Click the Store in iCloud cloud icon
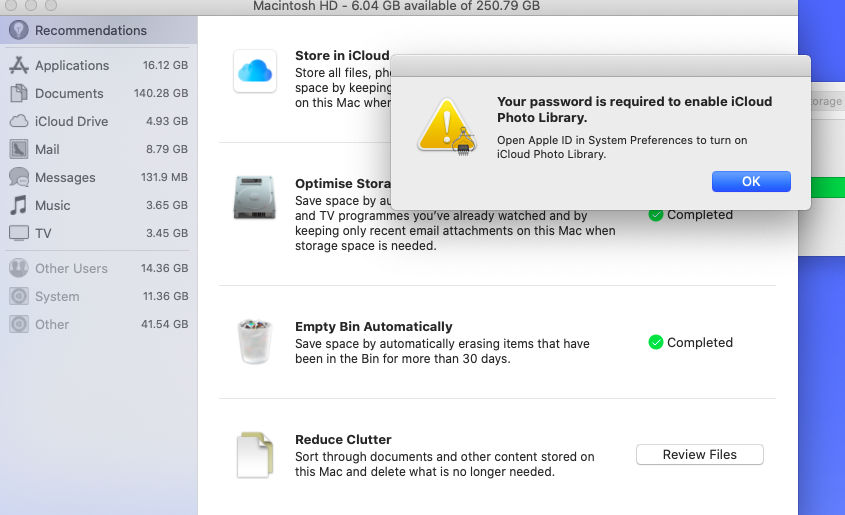Image resolution: width=845 pixels, height=515 pixels. (x=255, y=71)
